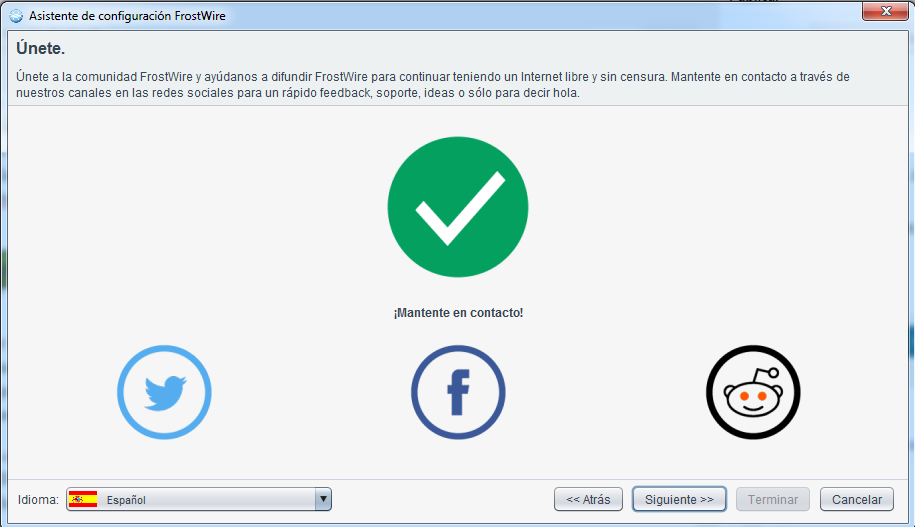Open the Idioma language dropdown
This screenshot has height=527, width=915.
click(199, 500)
